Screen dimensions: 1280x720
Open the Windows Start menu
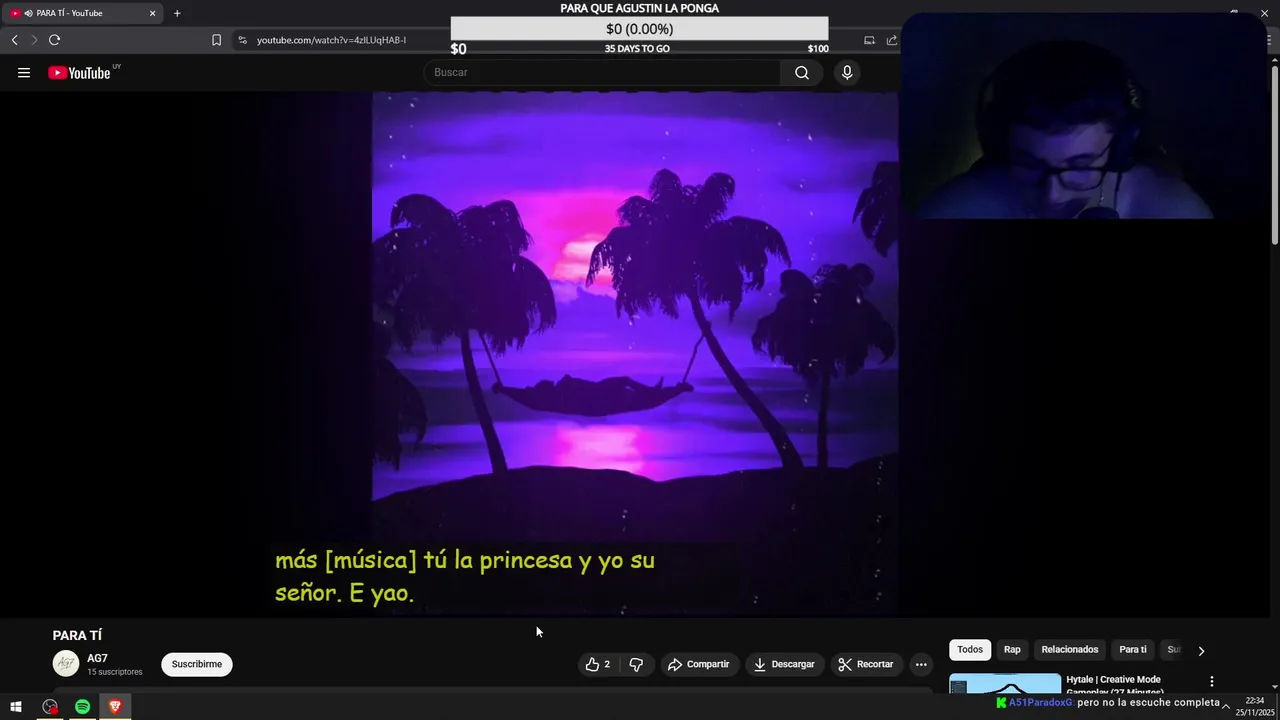16,707
